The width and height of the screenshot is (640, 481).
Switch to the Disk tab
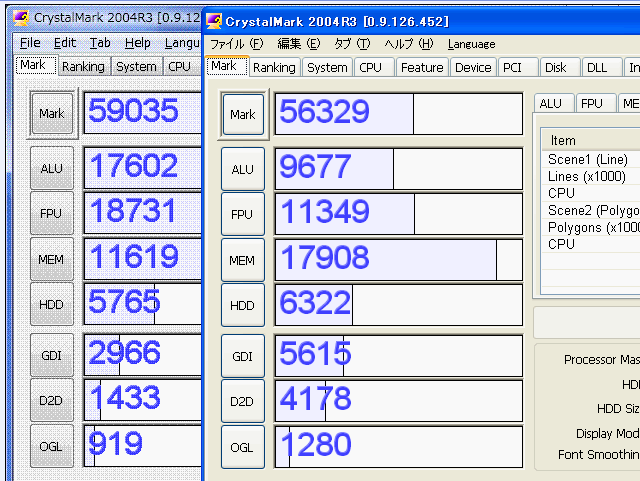tap(555, 67)
